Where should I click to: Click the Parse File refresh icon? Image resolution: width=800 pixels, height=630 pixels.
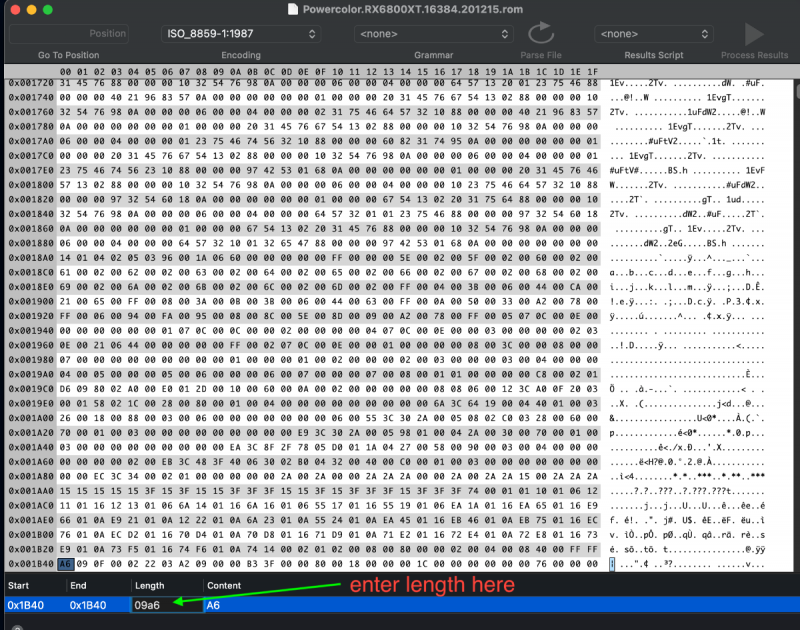coord(541,33)
